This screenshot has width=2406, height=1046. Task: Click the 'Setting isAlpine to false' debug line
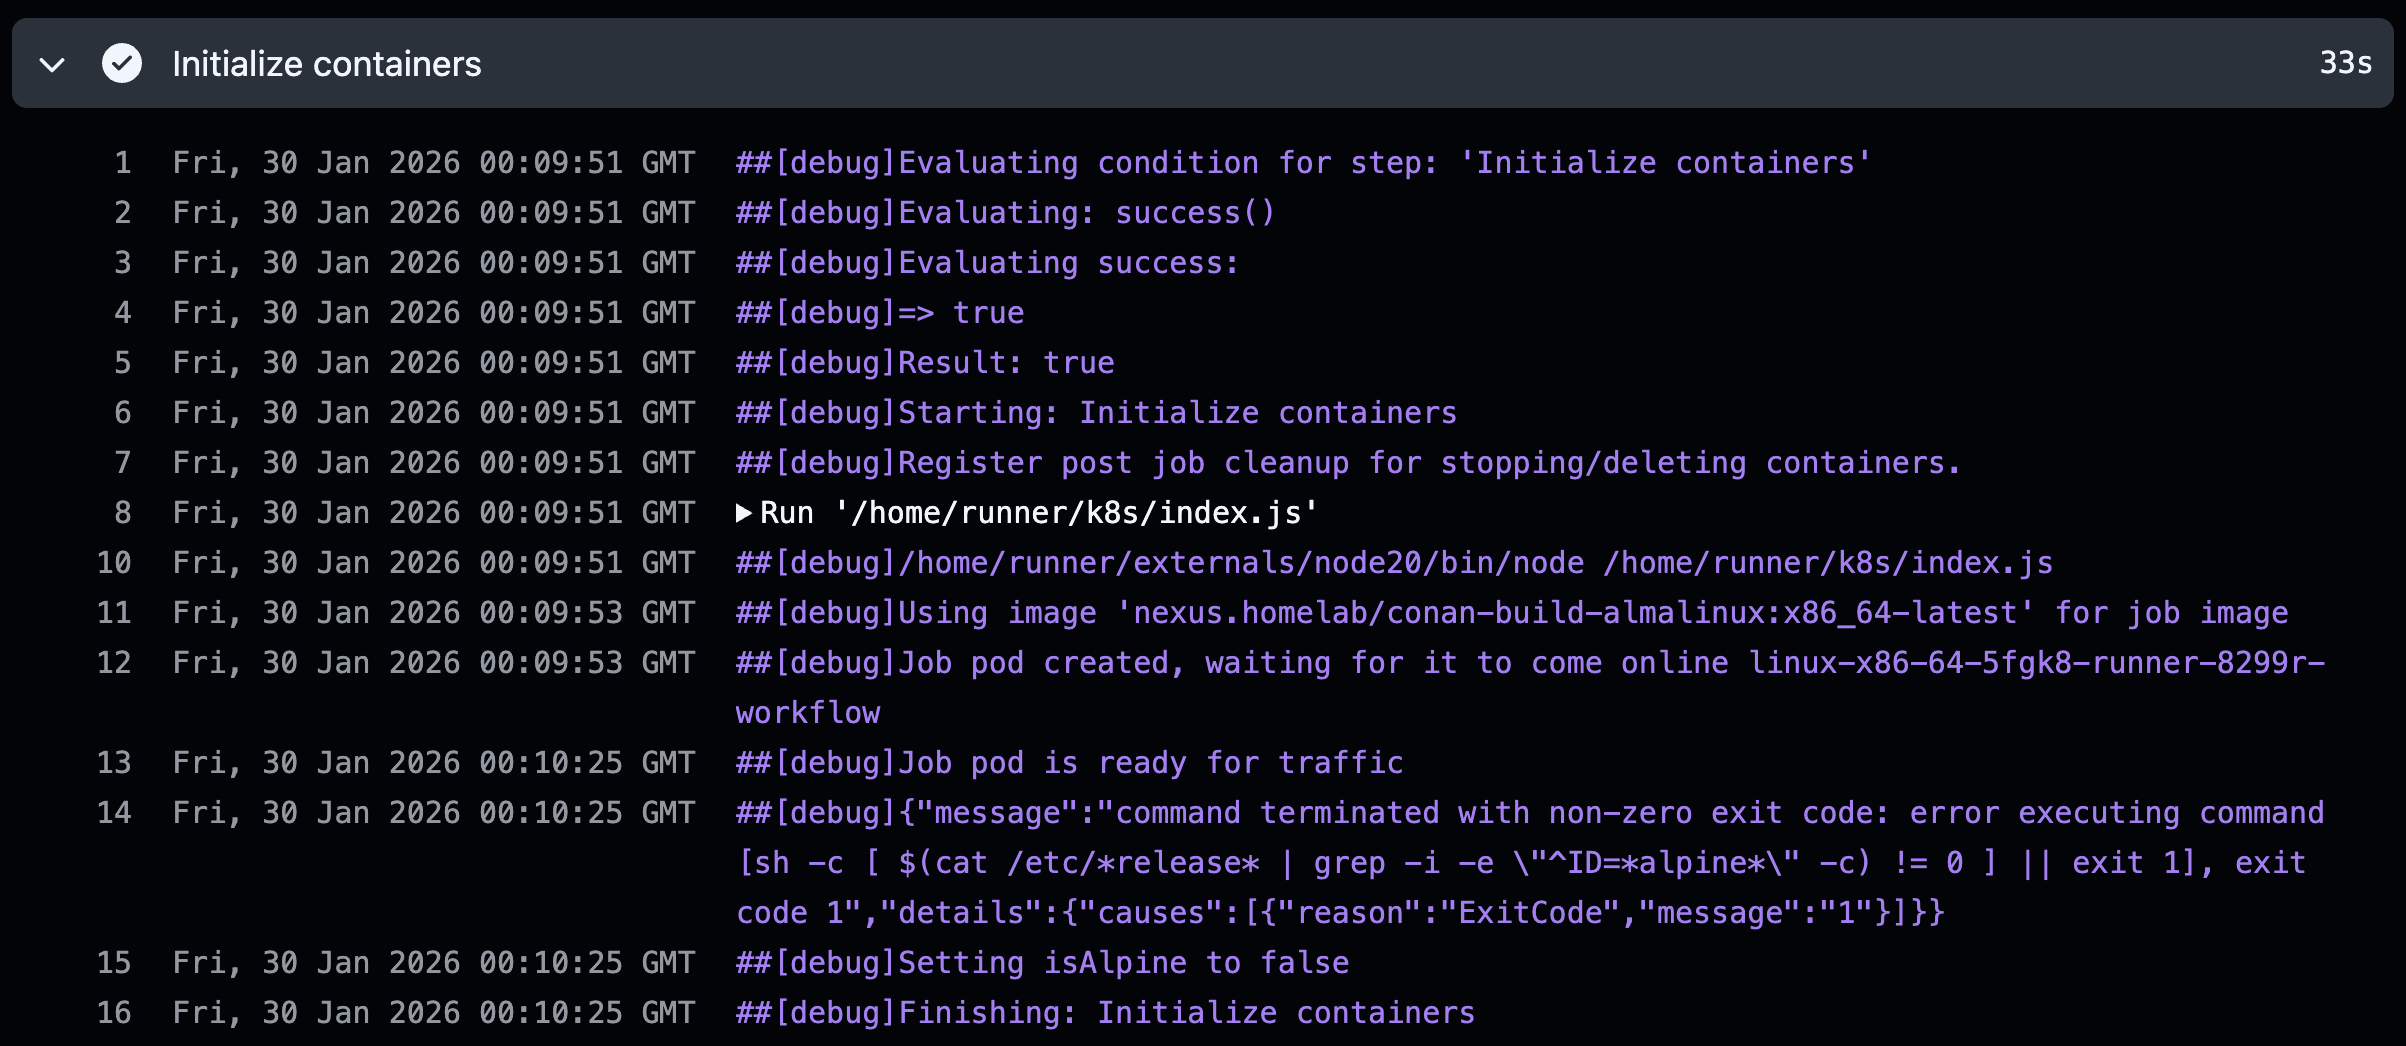point(1042,963)
